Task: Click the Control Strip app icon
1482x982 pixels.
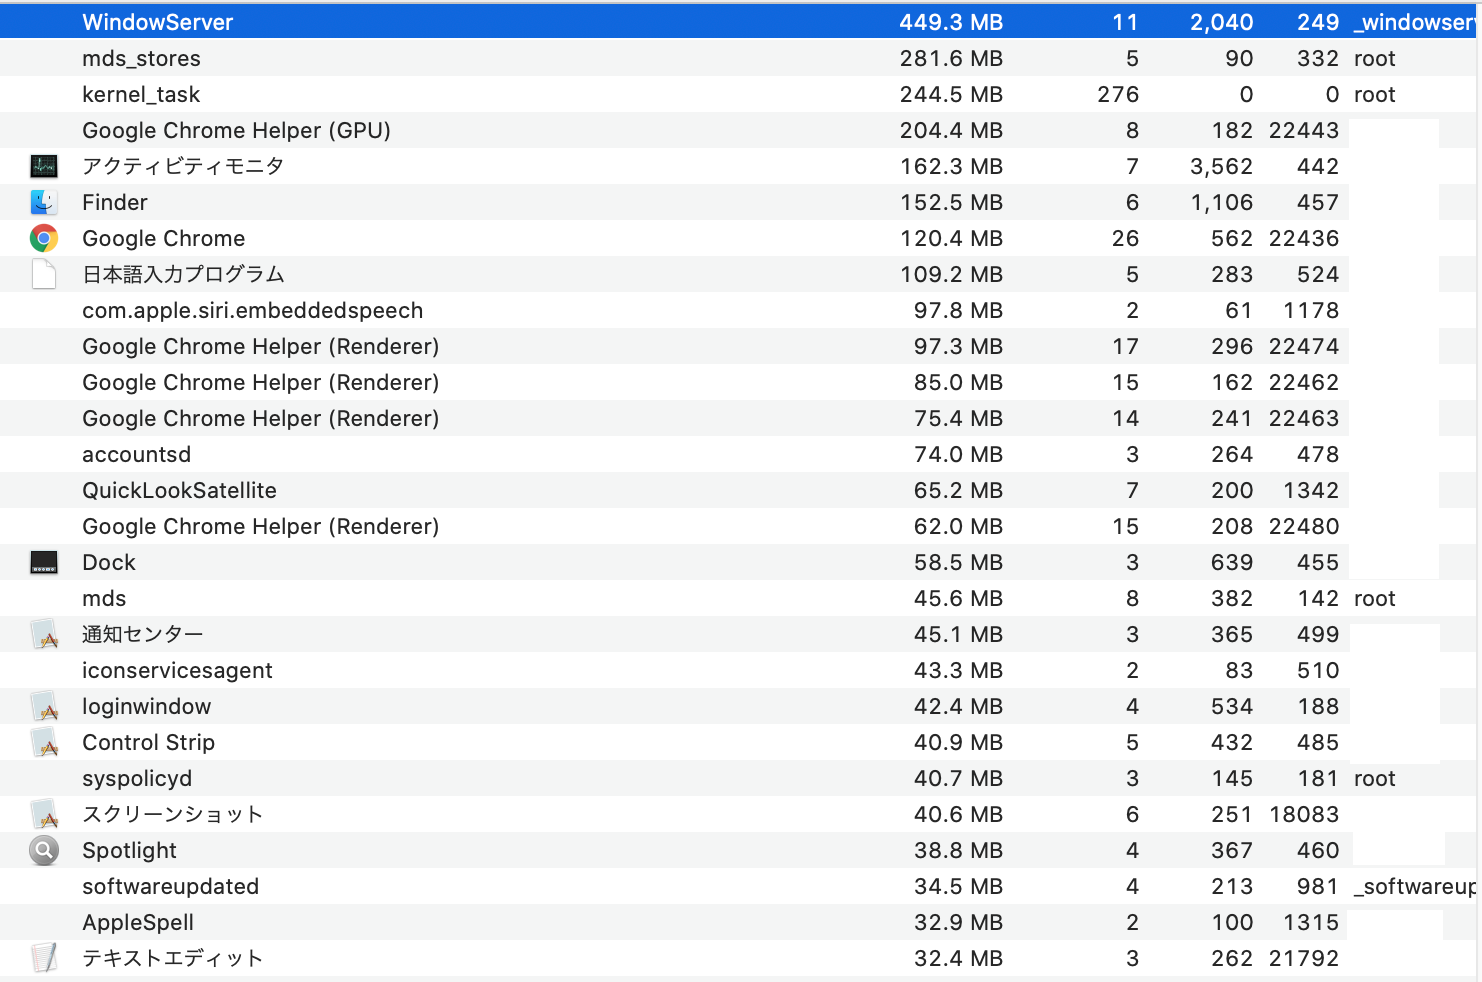Action: [44, 742]
